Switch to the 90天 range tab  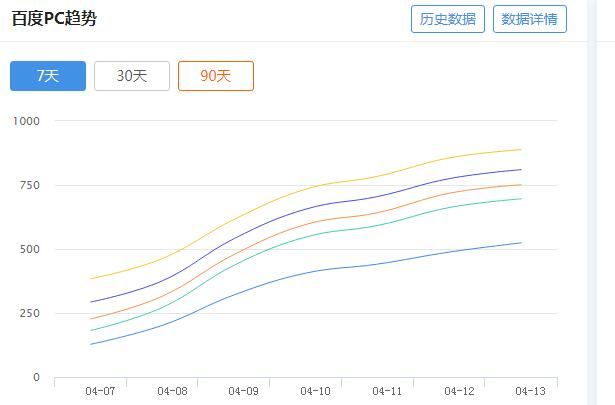(x=216, y=76)
